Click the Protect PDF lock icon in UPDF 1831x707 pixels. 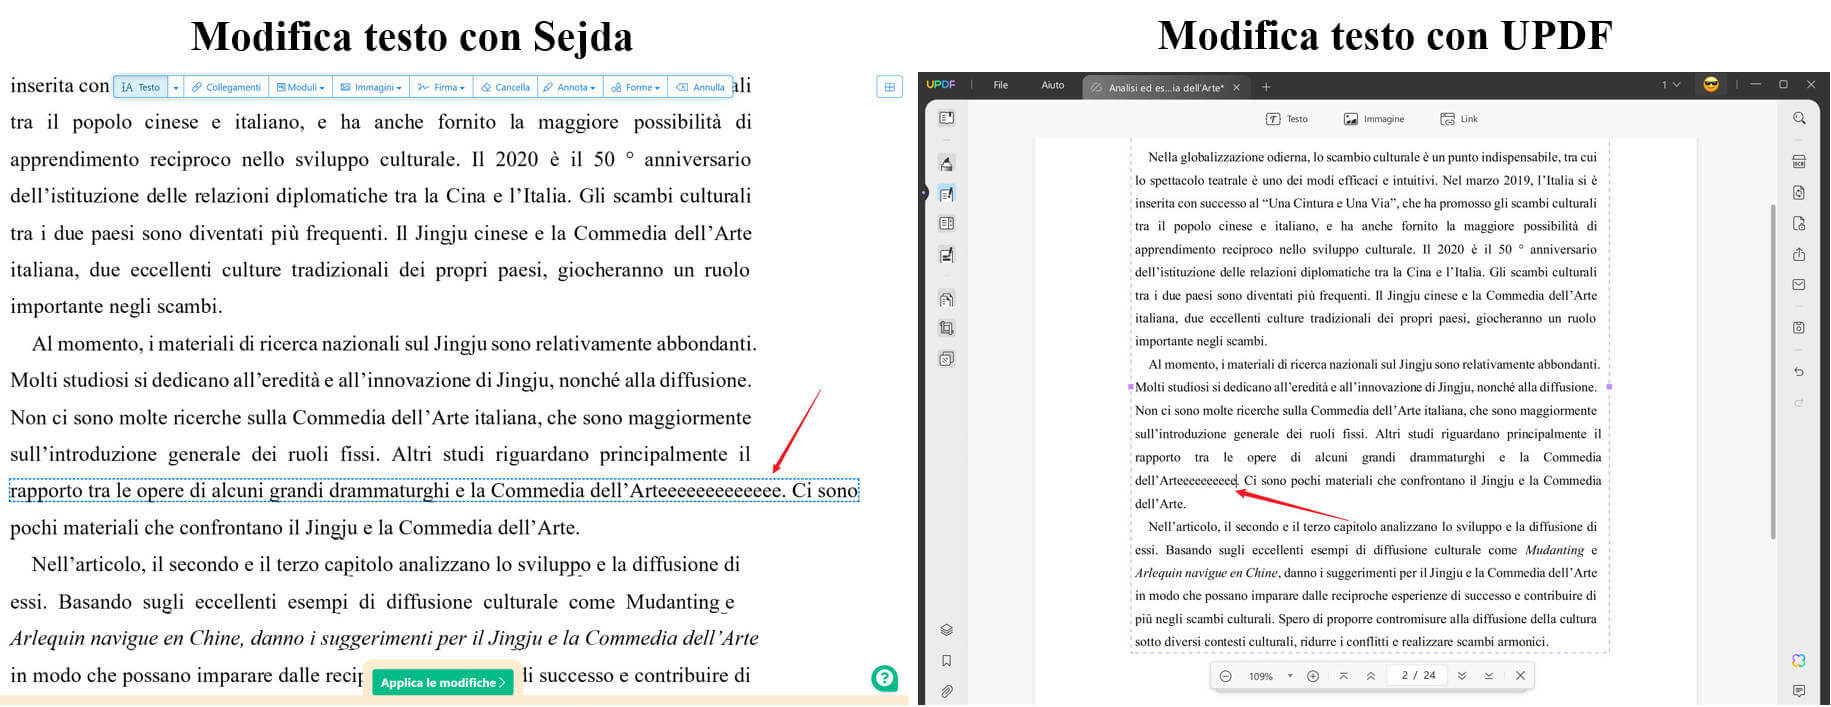click(x=1799, y=223)
